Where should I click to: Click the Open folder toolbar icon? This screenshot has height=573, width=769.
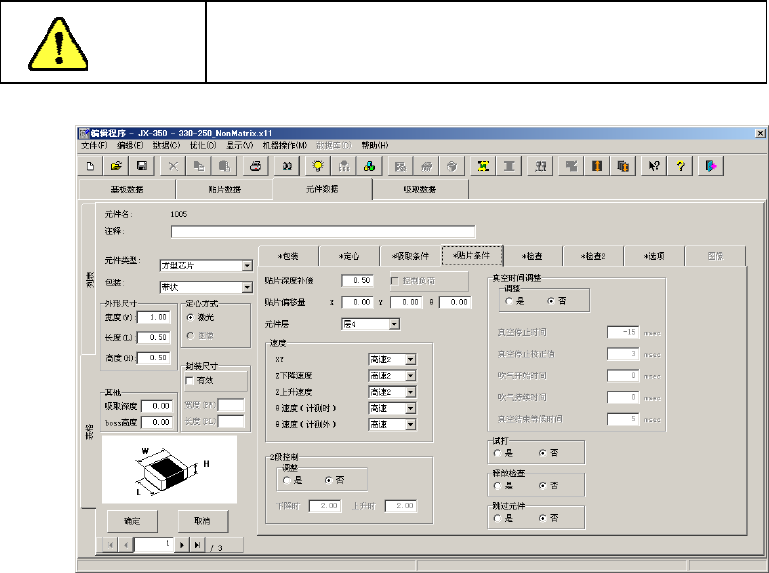point(116,167)
